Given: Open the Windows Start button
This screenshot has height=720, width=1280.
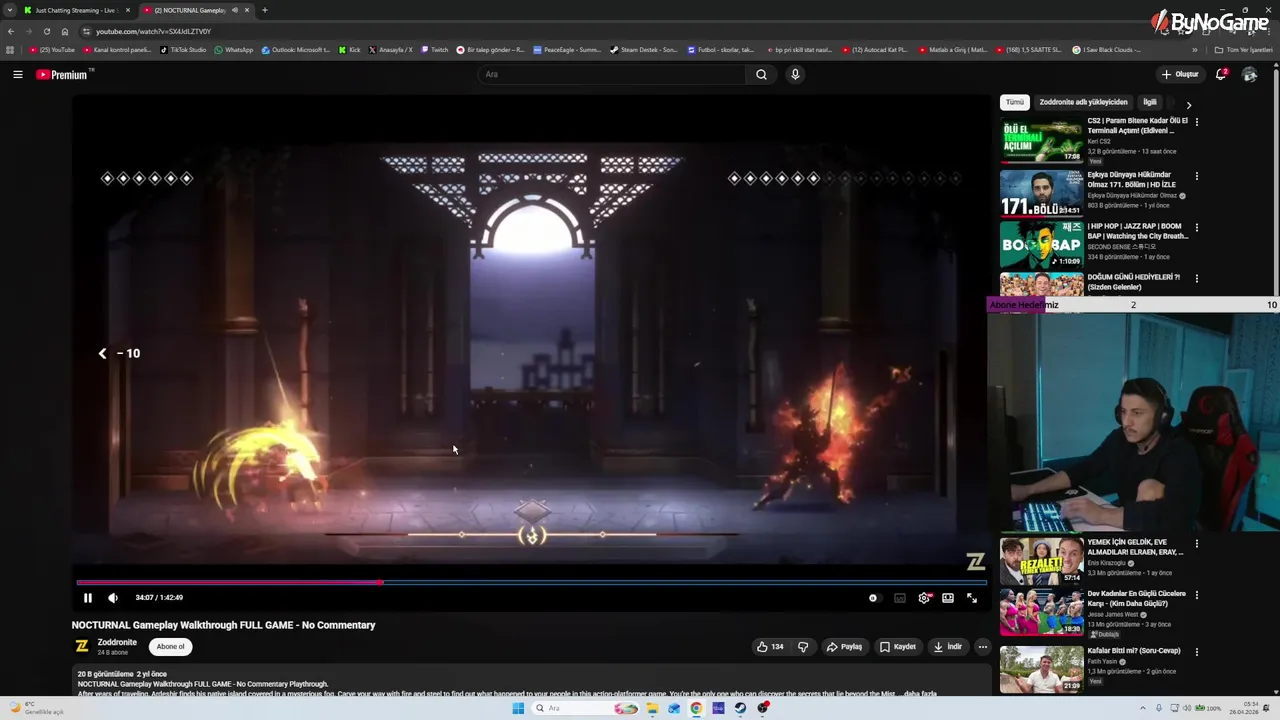Looking at the screenshot, I should (518, 708).
